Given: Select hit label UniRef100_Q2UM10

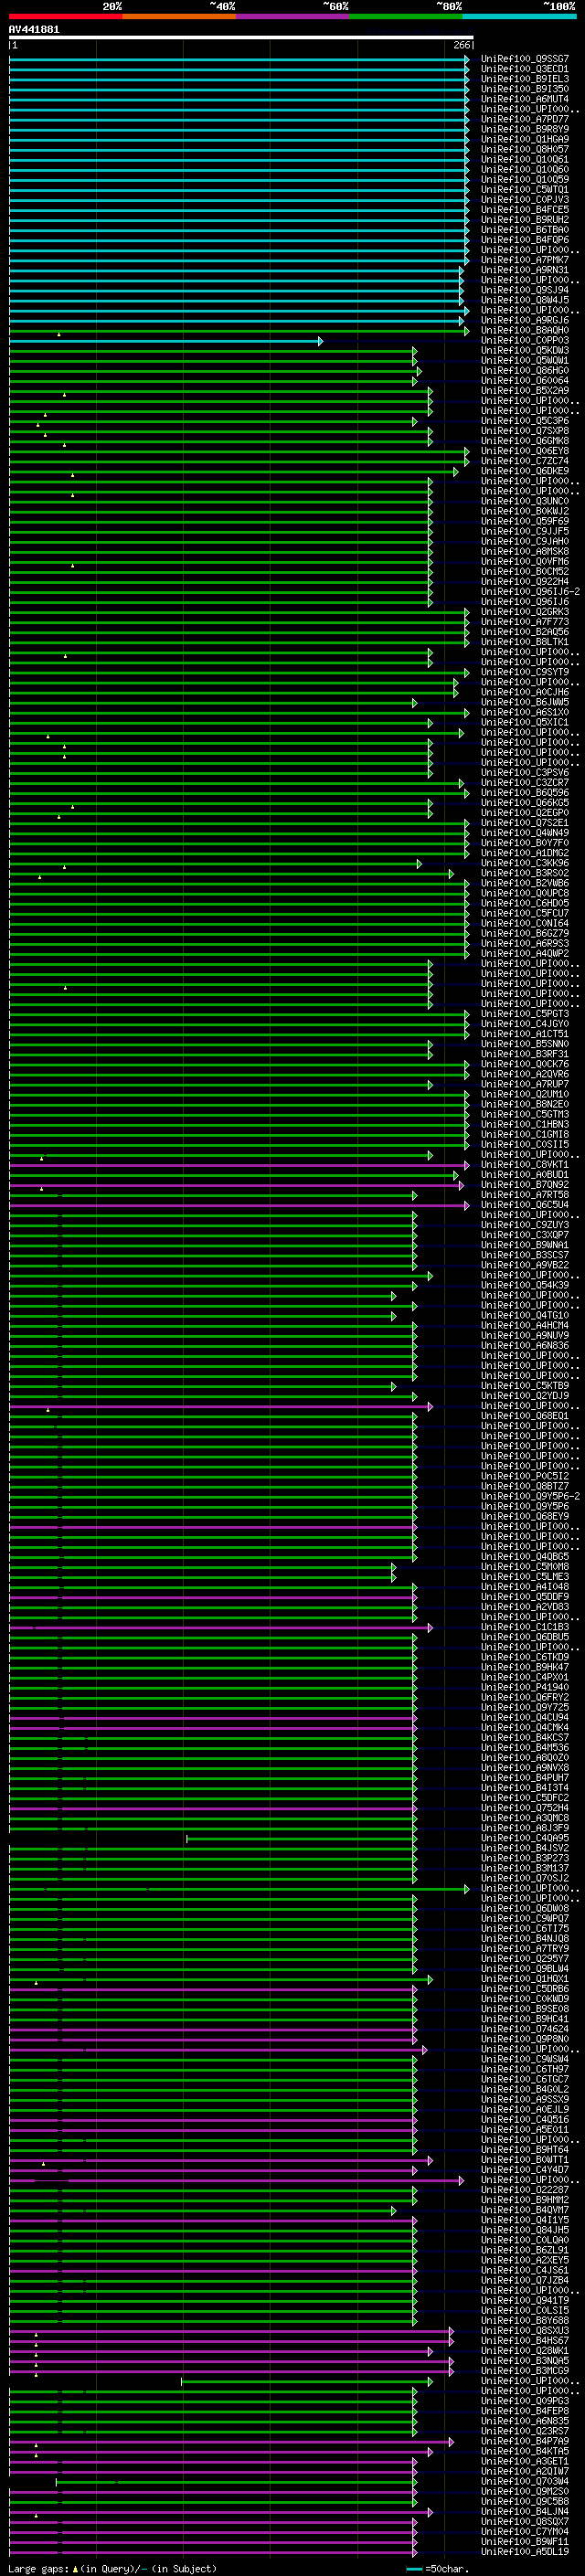Looking at the screenshot, I should pyautogui.click(x=525, y=1094).
